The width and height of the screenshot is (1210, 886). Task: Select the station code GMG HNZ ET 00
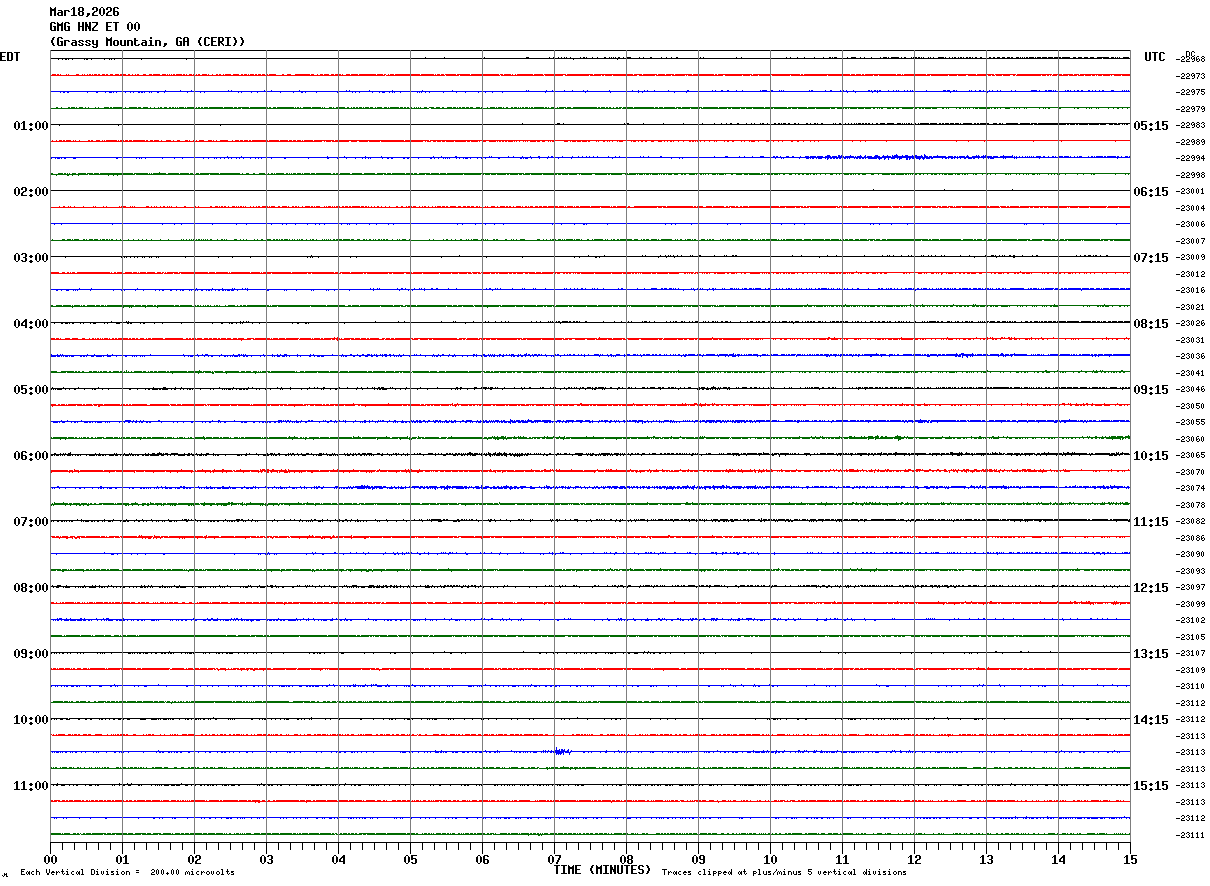(x=95, y=27)
